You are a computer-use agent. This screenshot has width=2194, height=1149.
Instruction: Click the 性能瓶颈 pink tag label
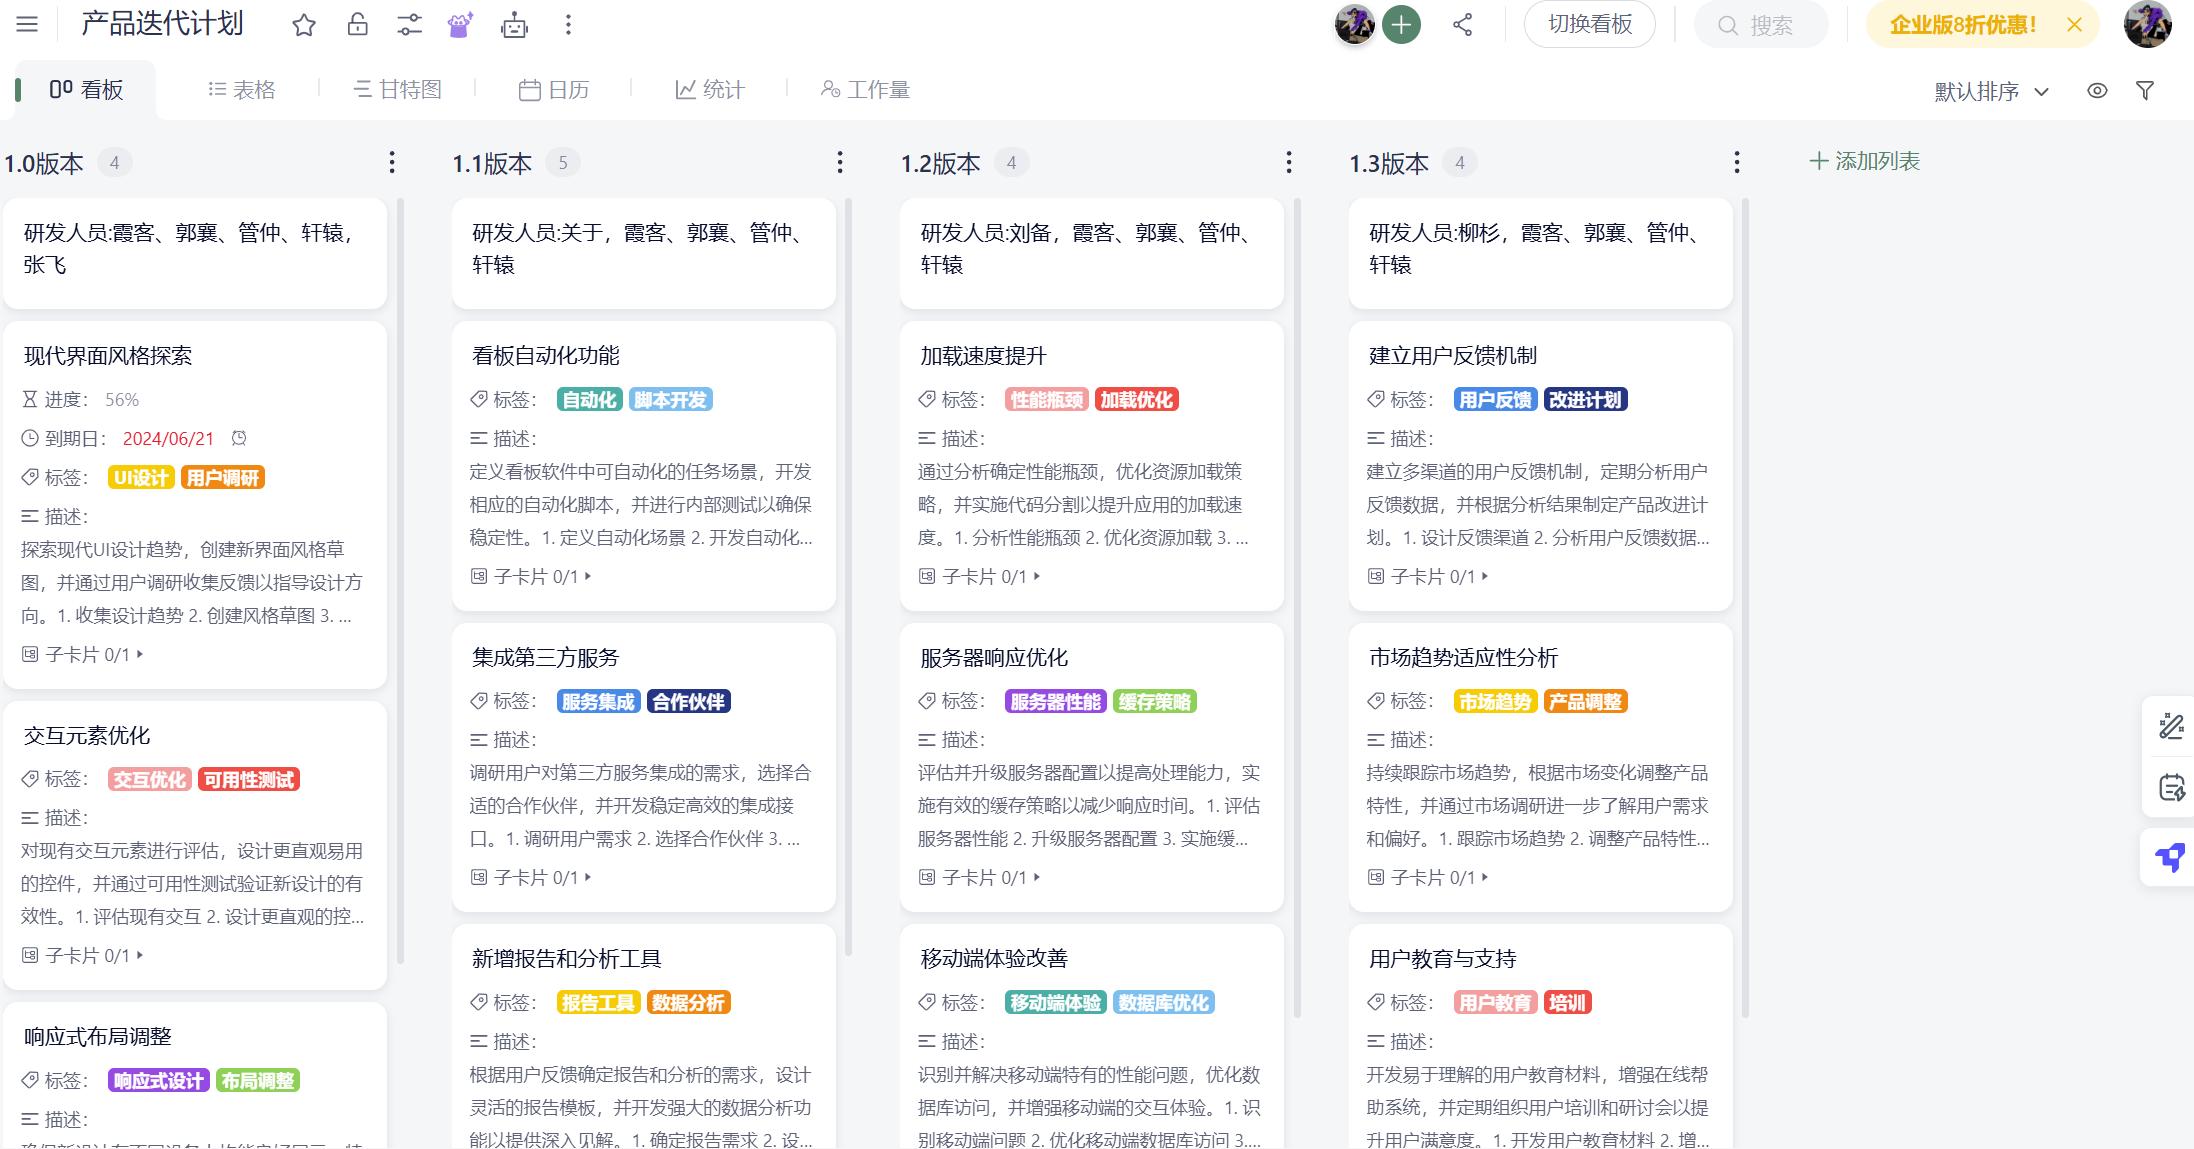tap(1046, 400)
